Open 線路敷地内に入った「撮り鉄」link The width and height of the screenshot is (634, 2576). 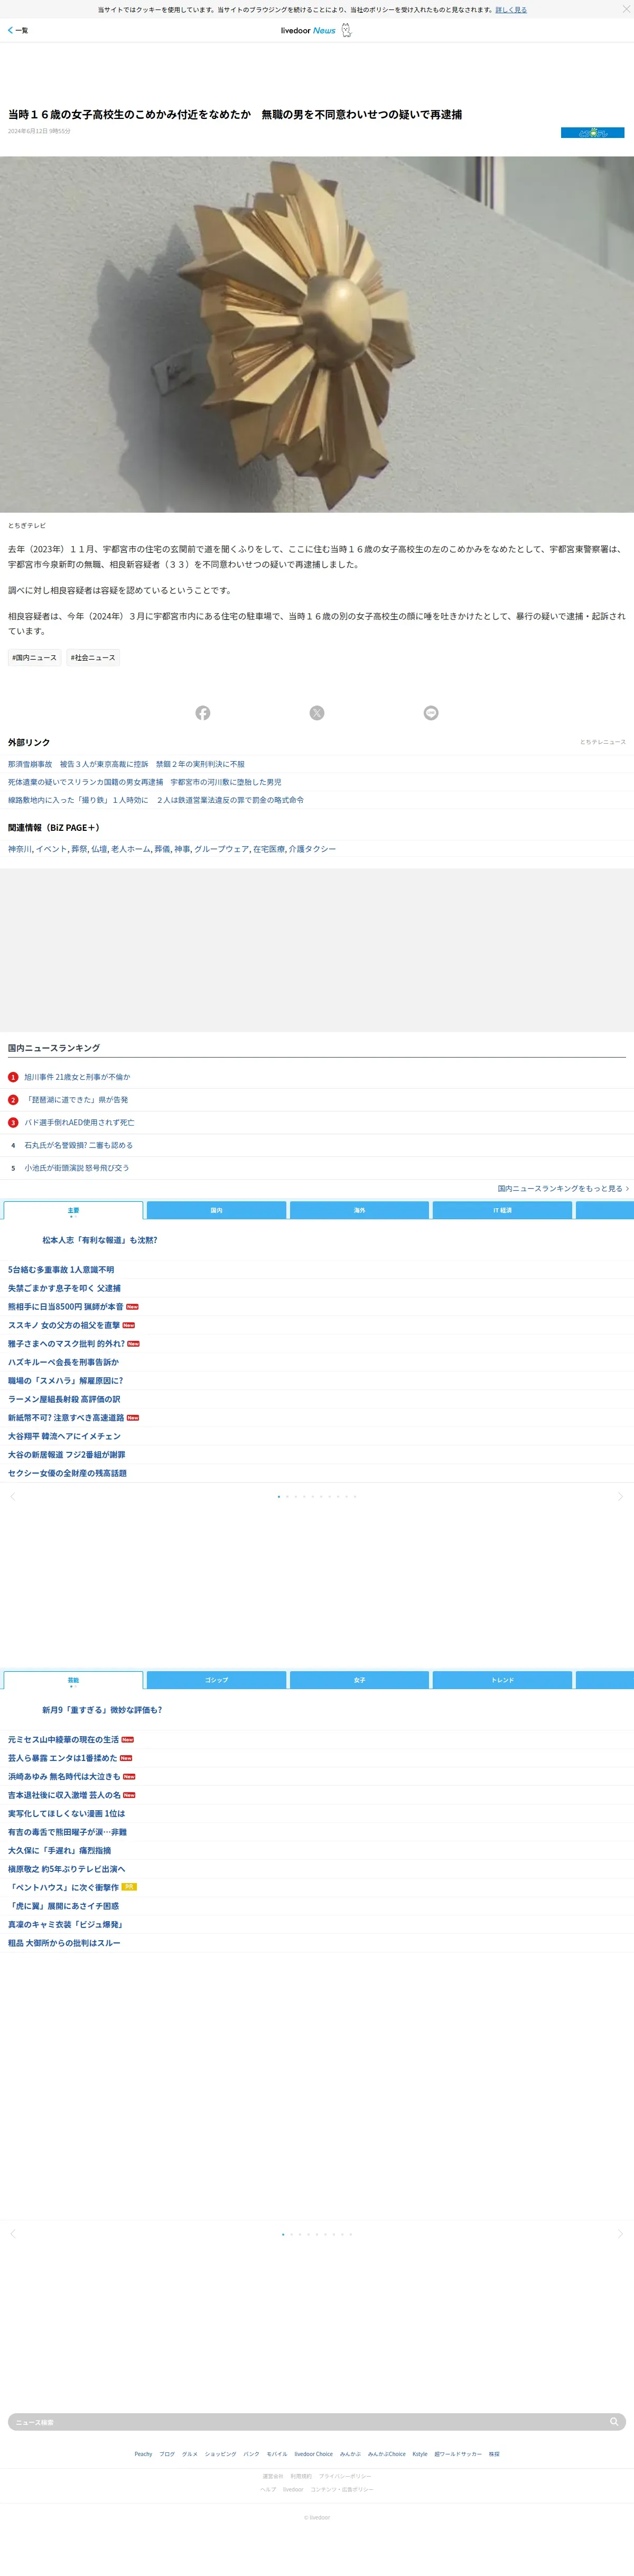[x=156, y=800]
